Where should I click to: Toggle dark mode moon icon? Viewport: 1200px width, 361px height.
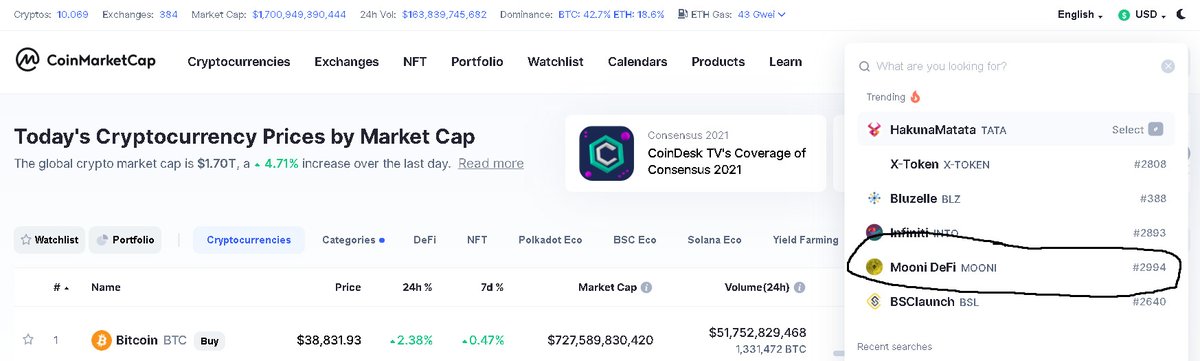1180,15
